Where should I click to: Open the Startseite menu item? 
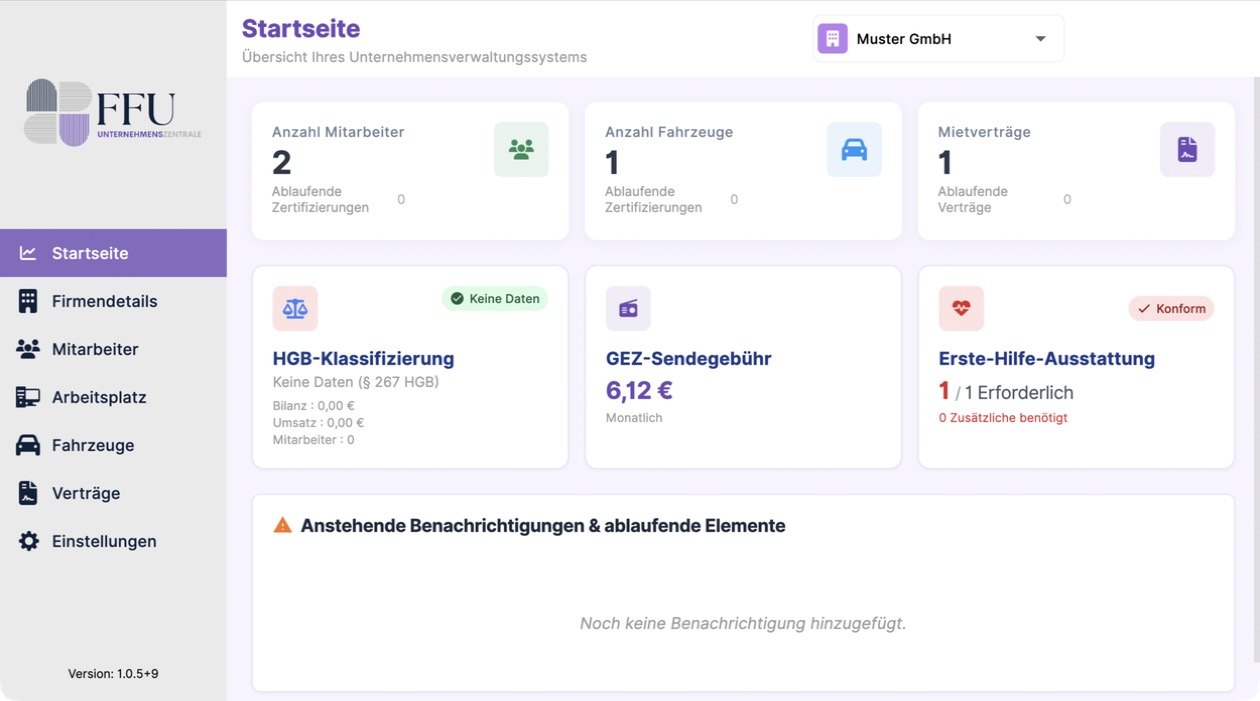(x=113, y=253)
